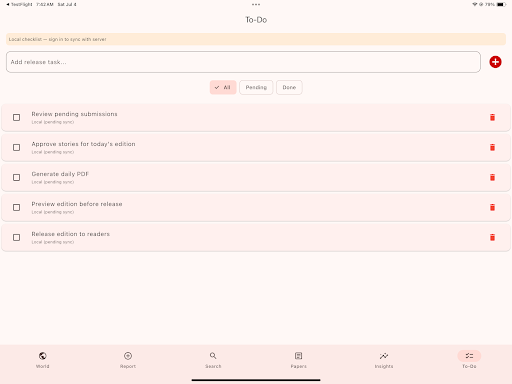512x384 pixels.
Task: Click the 'Release edition to readers' task title
Action: [71, 234]
